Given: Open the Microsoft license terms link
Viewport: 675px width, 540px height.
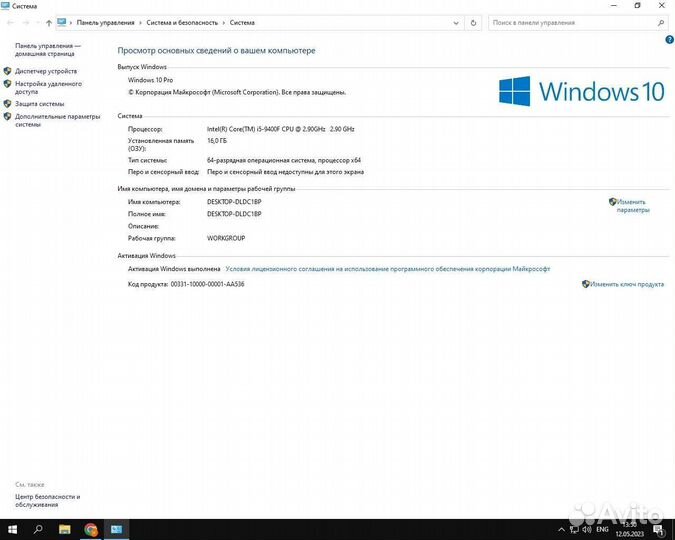Looking at the screenshot, I should pos(387,268).
